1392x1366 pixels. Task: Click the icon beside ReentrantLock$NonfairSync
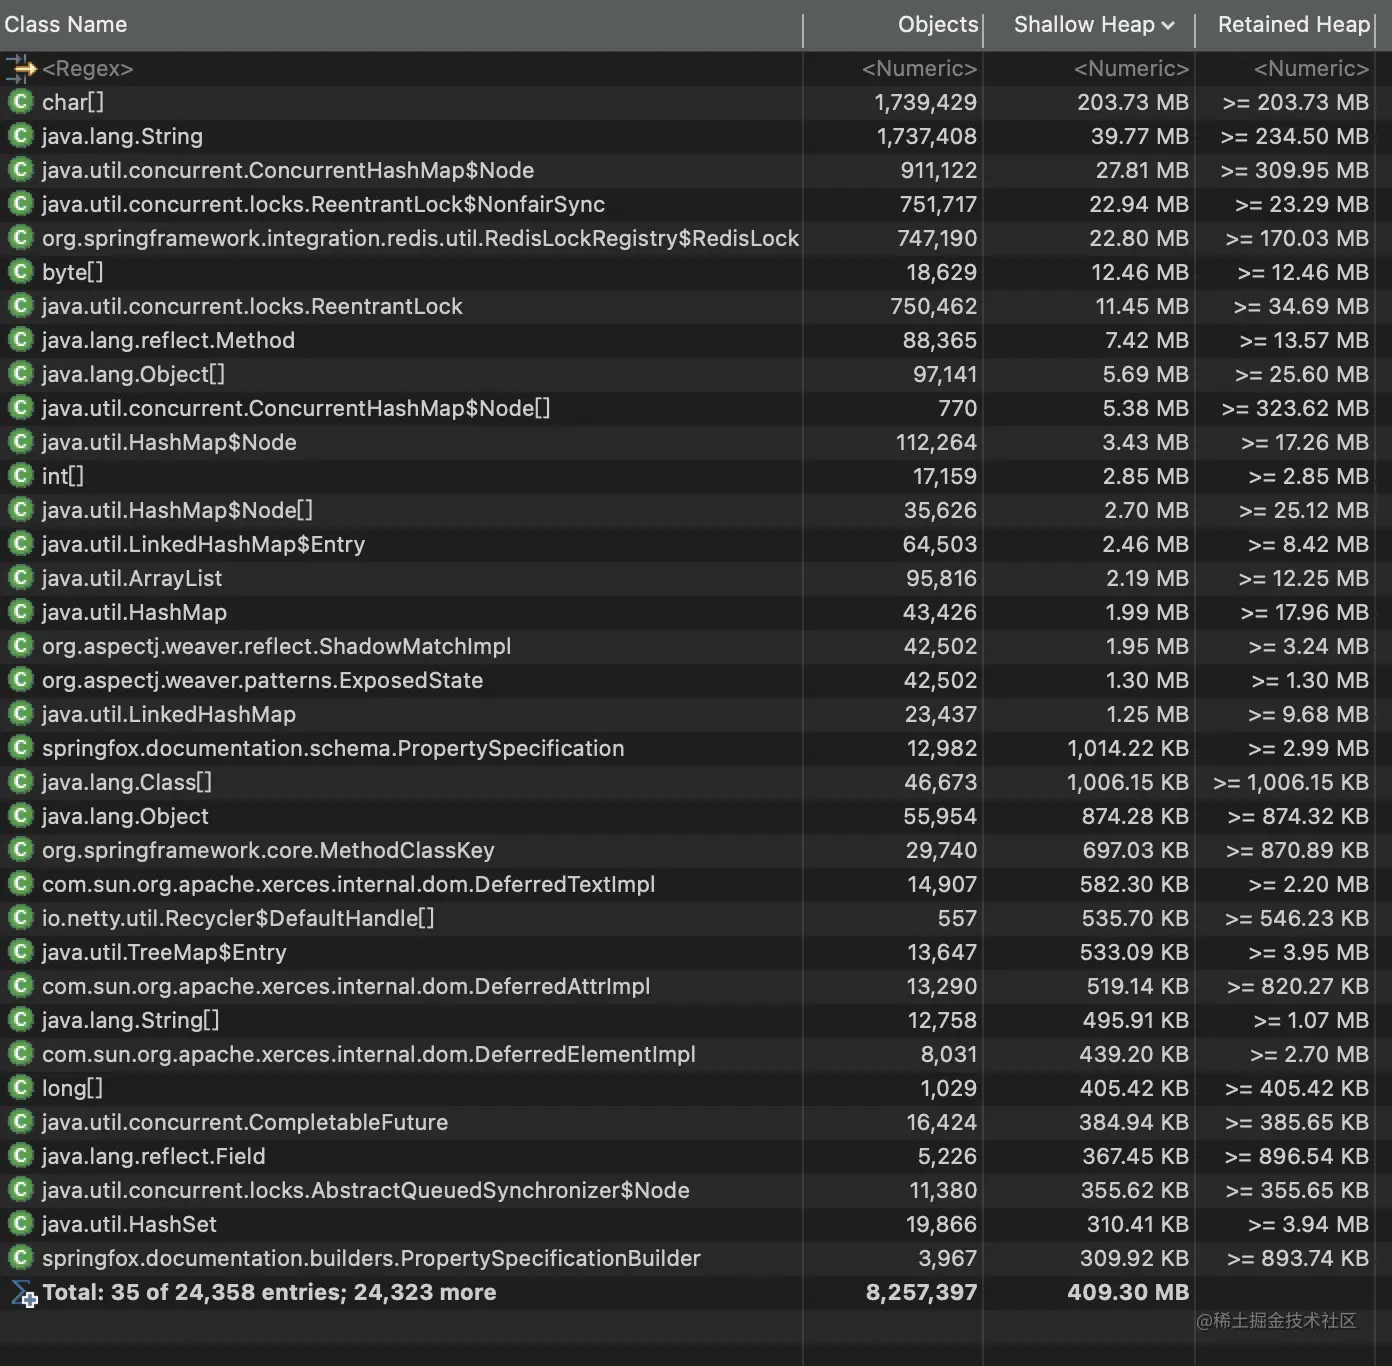click(20, 204)
